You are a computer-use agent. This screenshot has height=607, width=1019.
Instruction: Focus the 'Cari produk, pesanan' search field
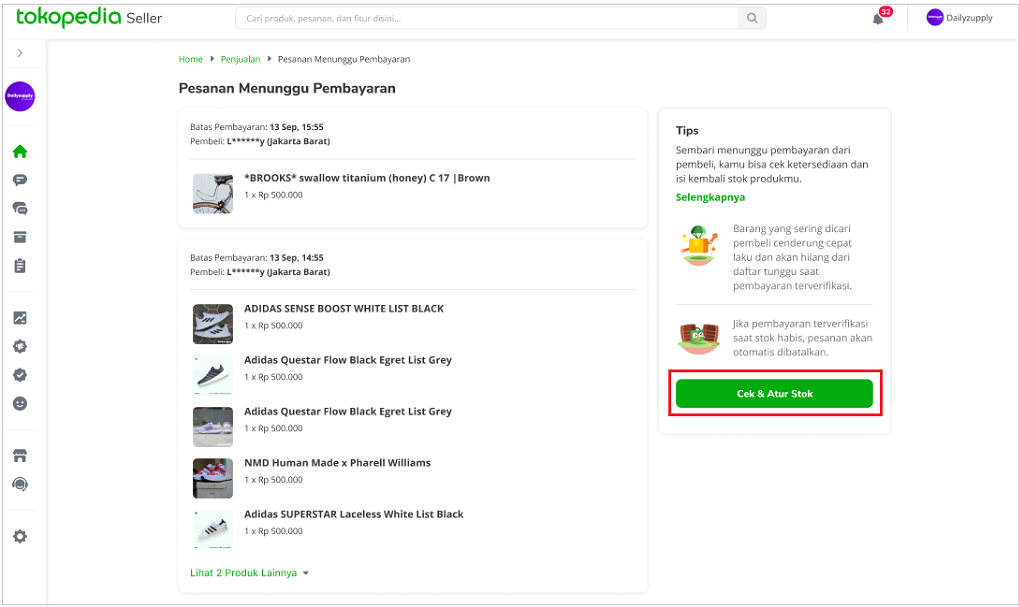487,18
